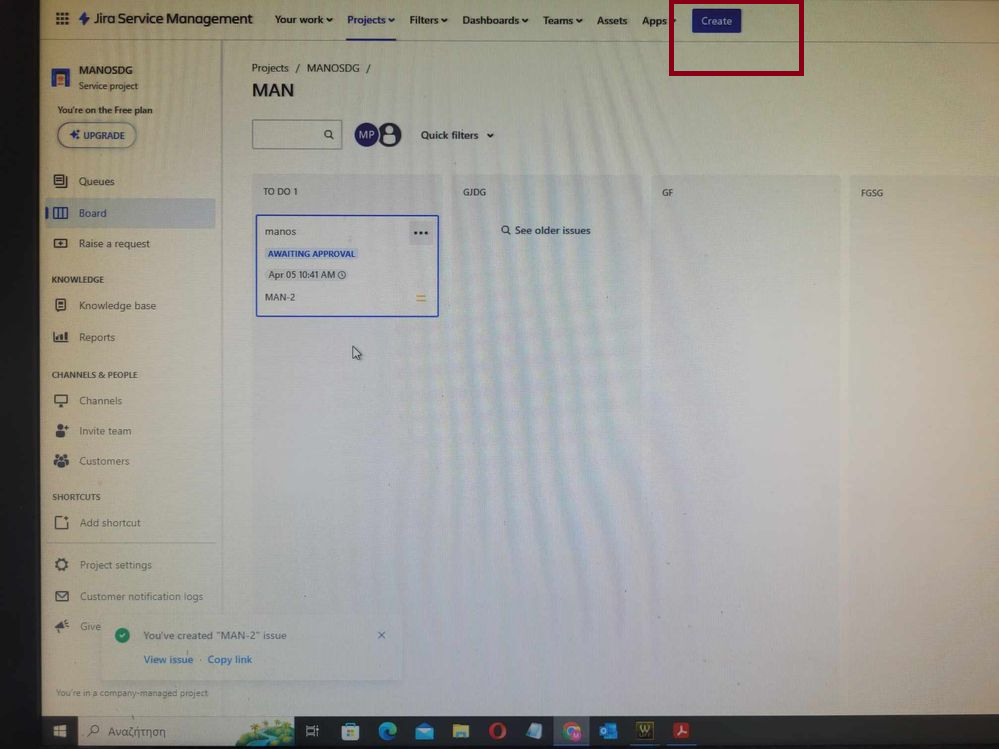Open the Assets page
The width and height of the screenshot is (999, 749).
[x=612, y=21]
